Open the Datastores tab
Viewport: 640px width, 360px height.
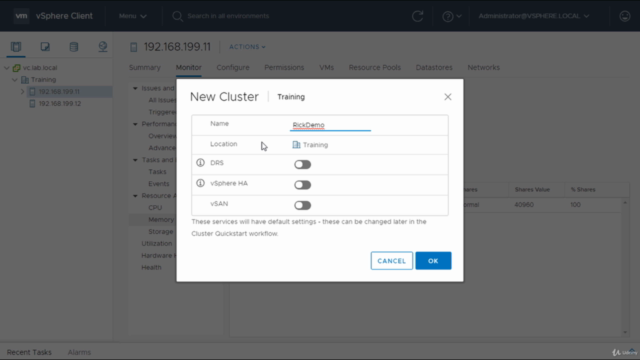point(434,68)
